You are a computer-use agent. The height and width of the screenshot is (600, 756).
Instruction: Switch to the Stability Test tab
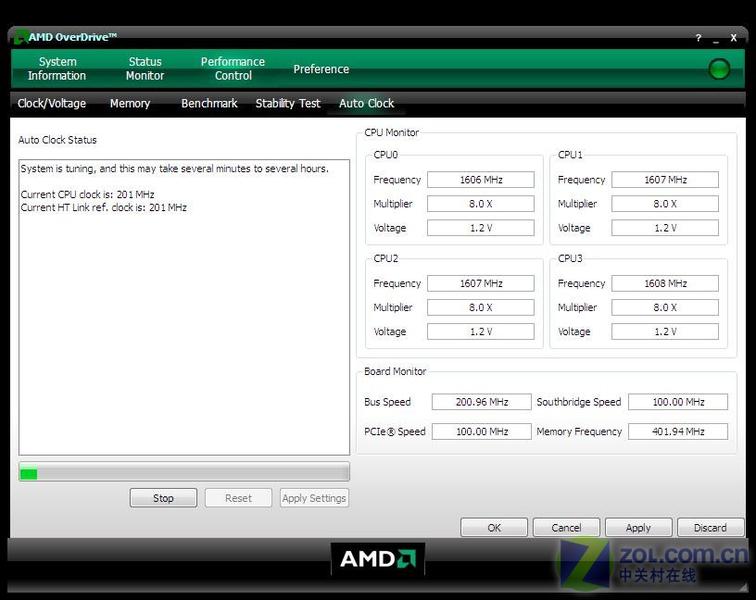coord(288,103)
